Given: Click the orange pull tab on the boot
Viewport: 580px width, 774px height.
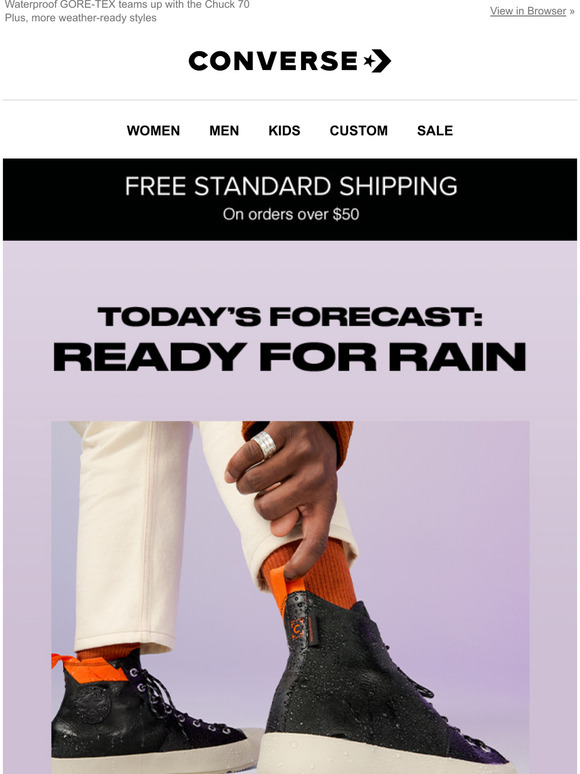Looking at the screenshot, I should 285,587.
